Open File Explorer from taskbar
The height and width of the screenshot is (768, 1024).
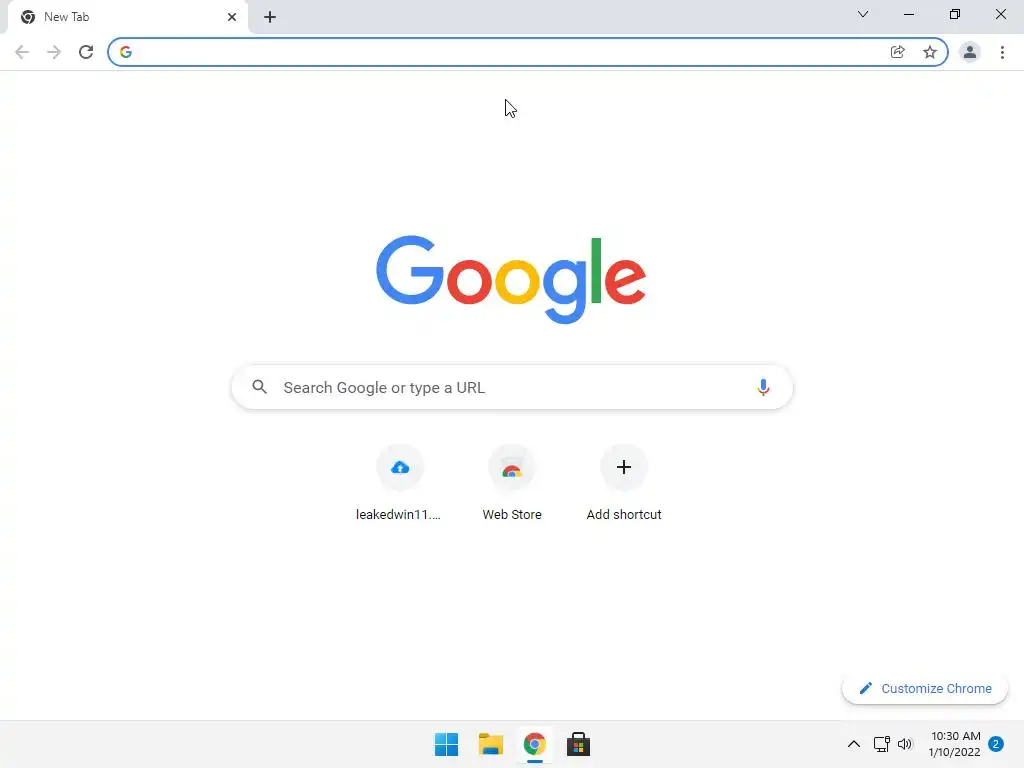tap(490, 744)
